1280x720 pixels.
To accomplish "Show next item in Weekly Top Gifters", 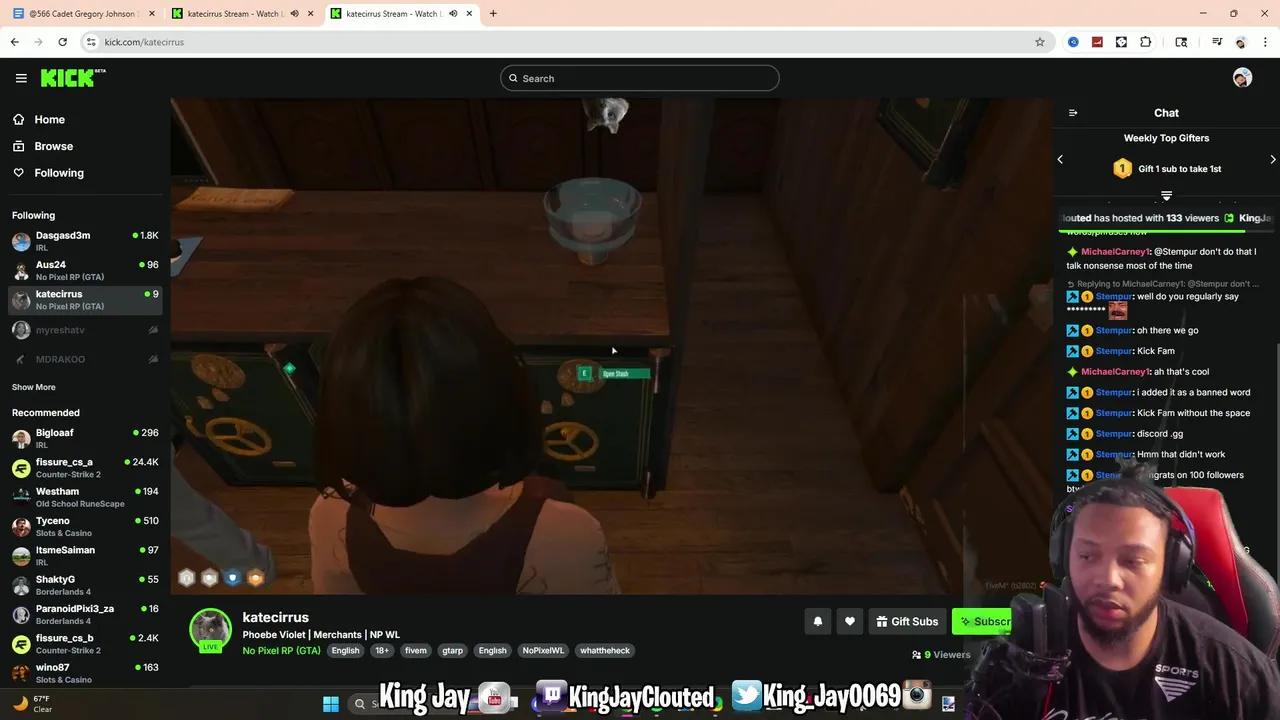I will pos(1272,160).
